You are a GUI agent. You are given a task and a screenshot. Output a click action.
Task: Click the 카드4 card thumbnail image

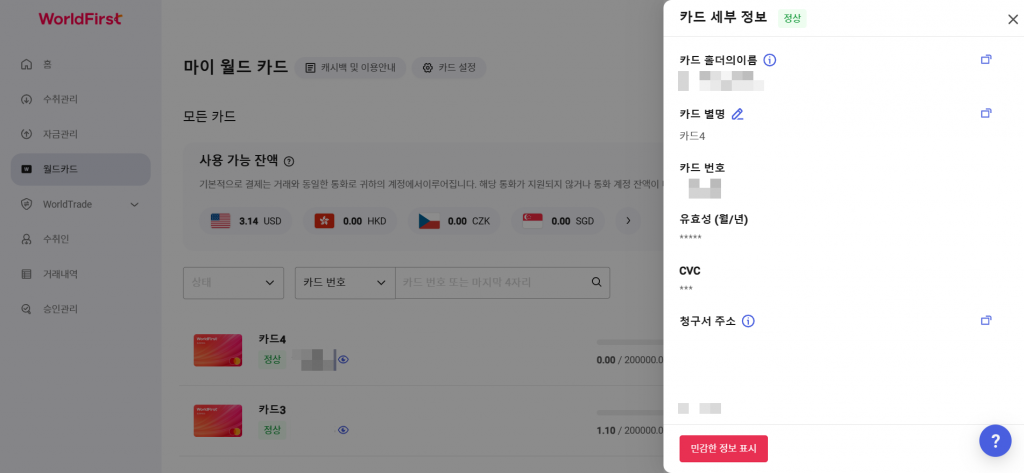click(218, 350)
